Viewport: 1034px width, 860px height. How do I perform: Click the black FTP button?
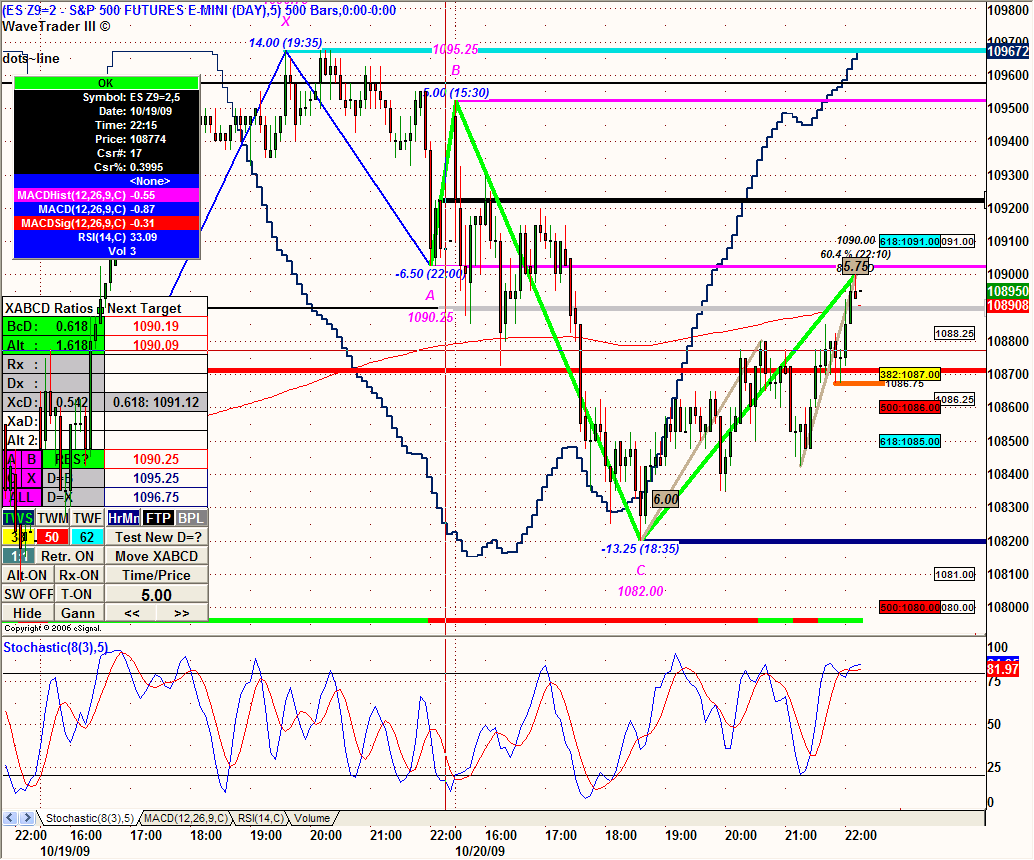point(158,518)
